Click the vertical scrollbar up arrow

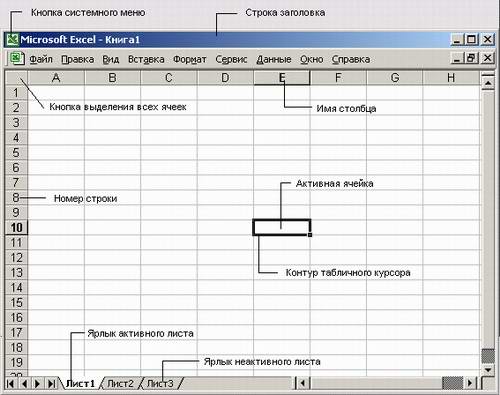coord(488,82)
